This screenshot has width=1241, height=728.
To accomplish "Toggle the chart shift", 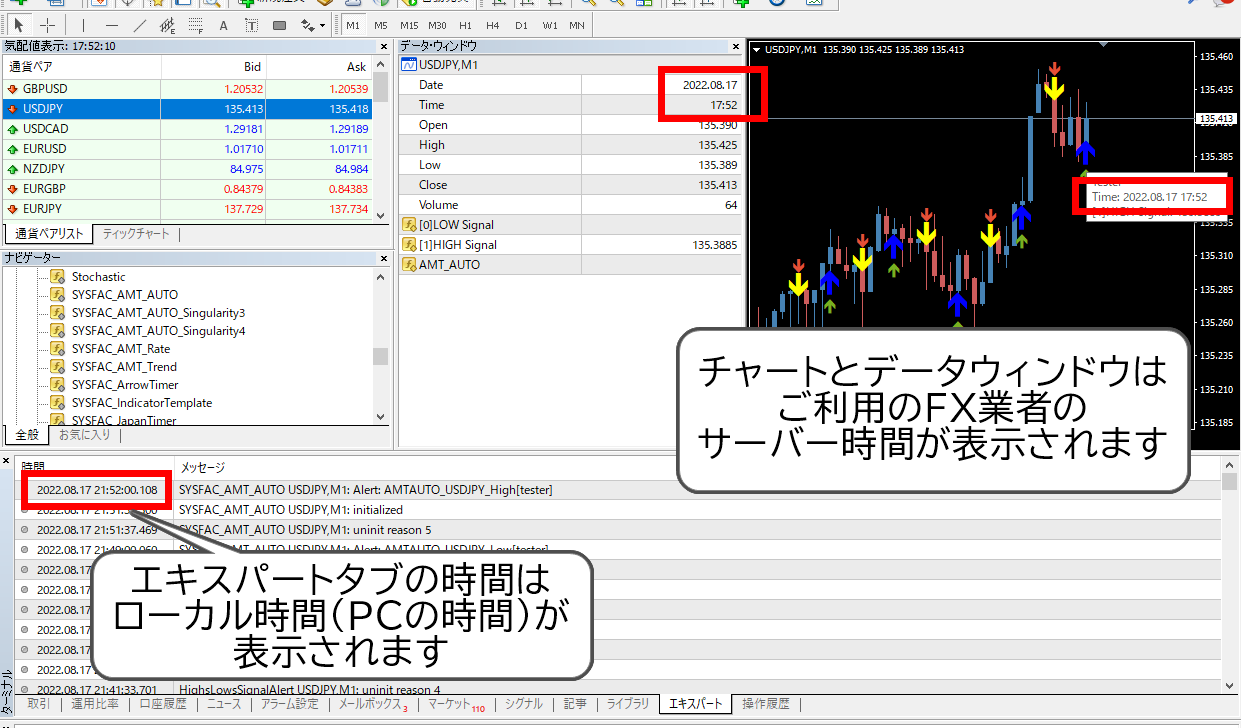I will pos(709,6).
